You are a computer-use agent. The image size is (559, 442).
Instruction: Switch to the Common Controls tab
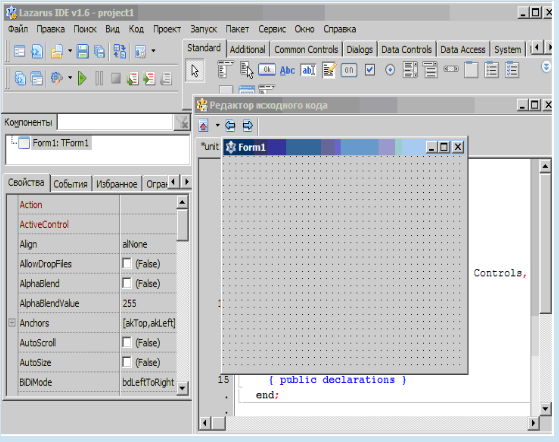pyautogui.click(x=306, y=50)
